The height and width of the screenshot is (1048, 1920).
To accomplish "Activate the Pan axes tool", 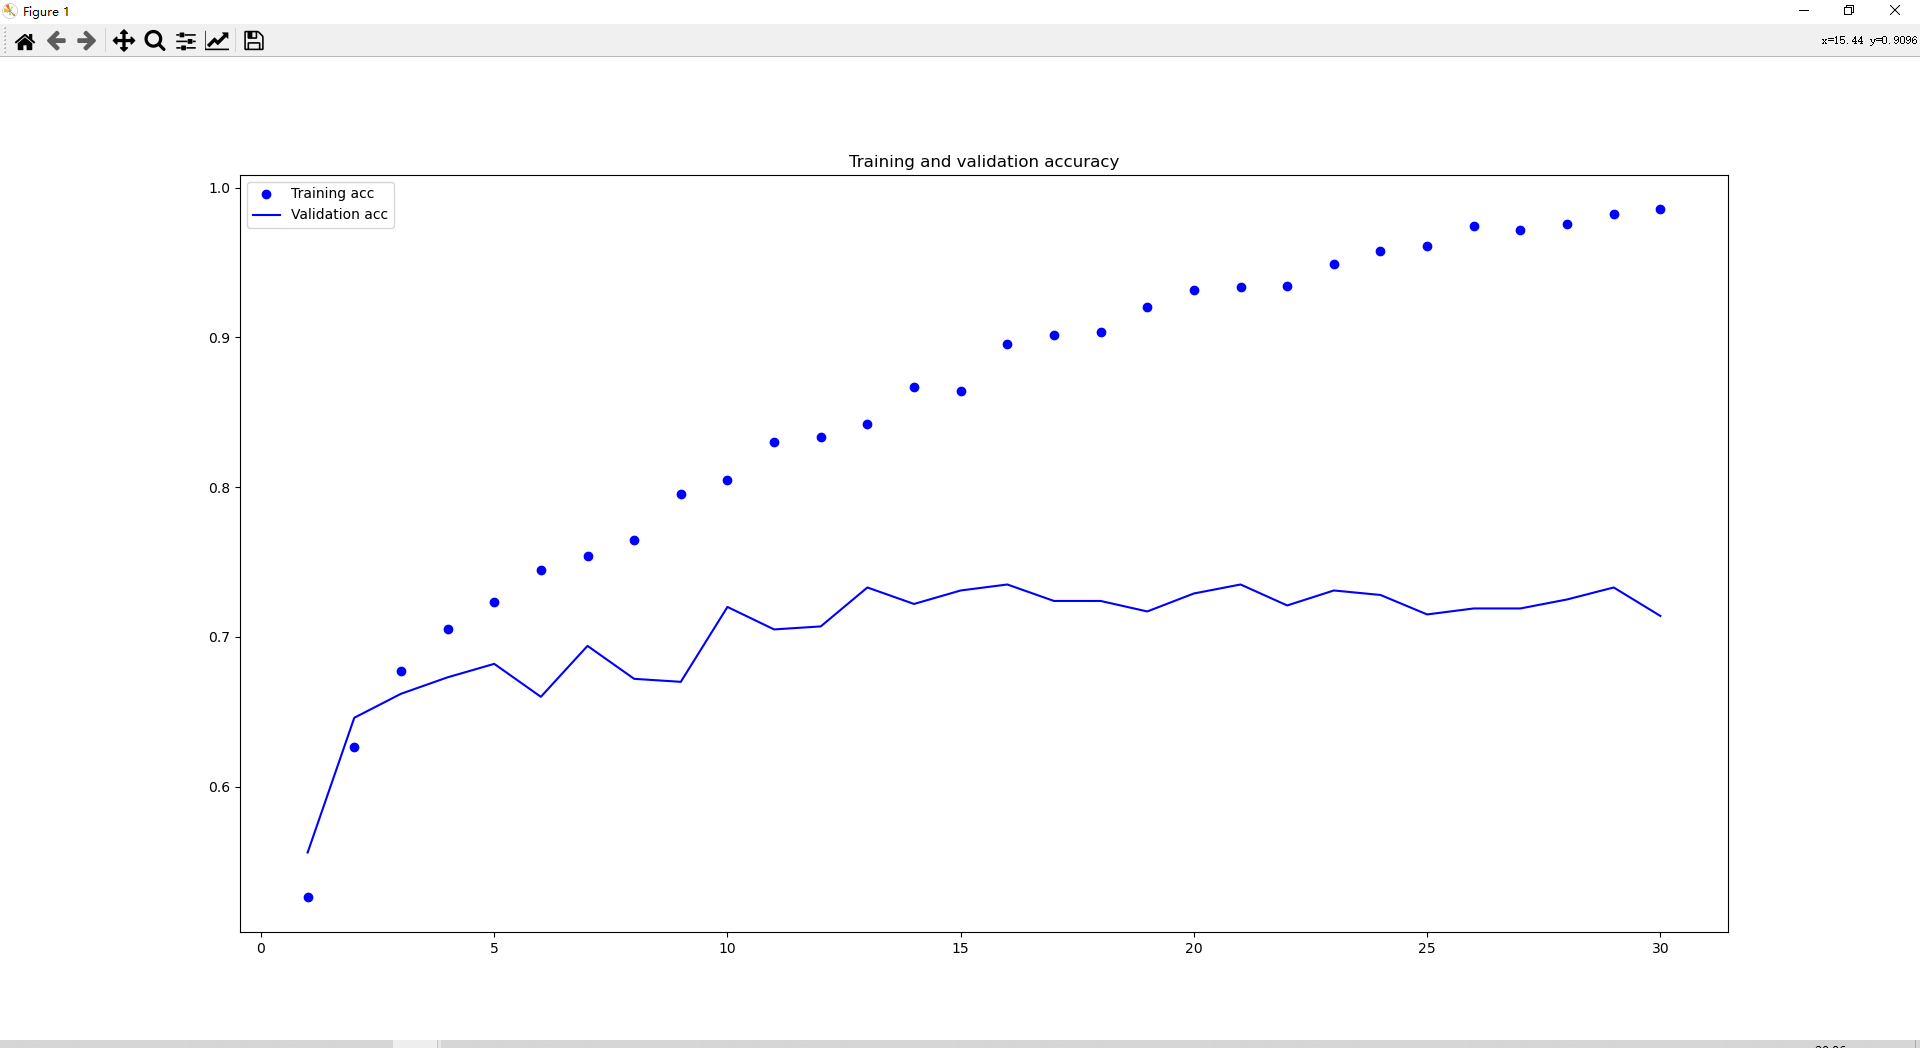I will pos(123,41).
